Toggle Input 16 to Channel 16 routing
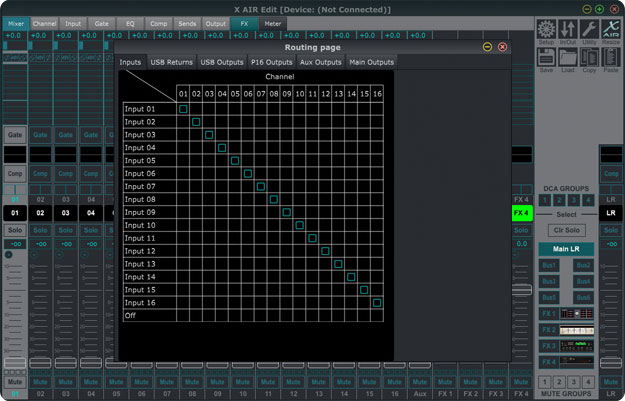The height and width of the screenshot is (401, 625). coord(377,303)
